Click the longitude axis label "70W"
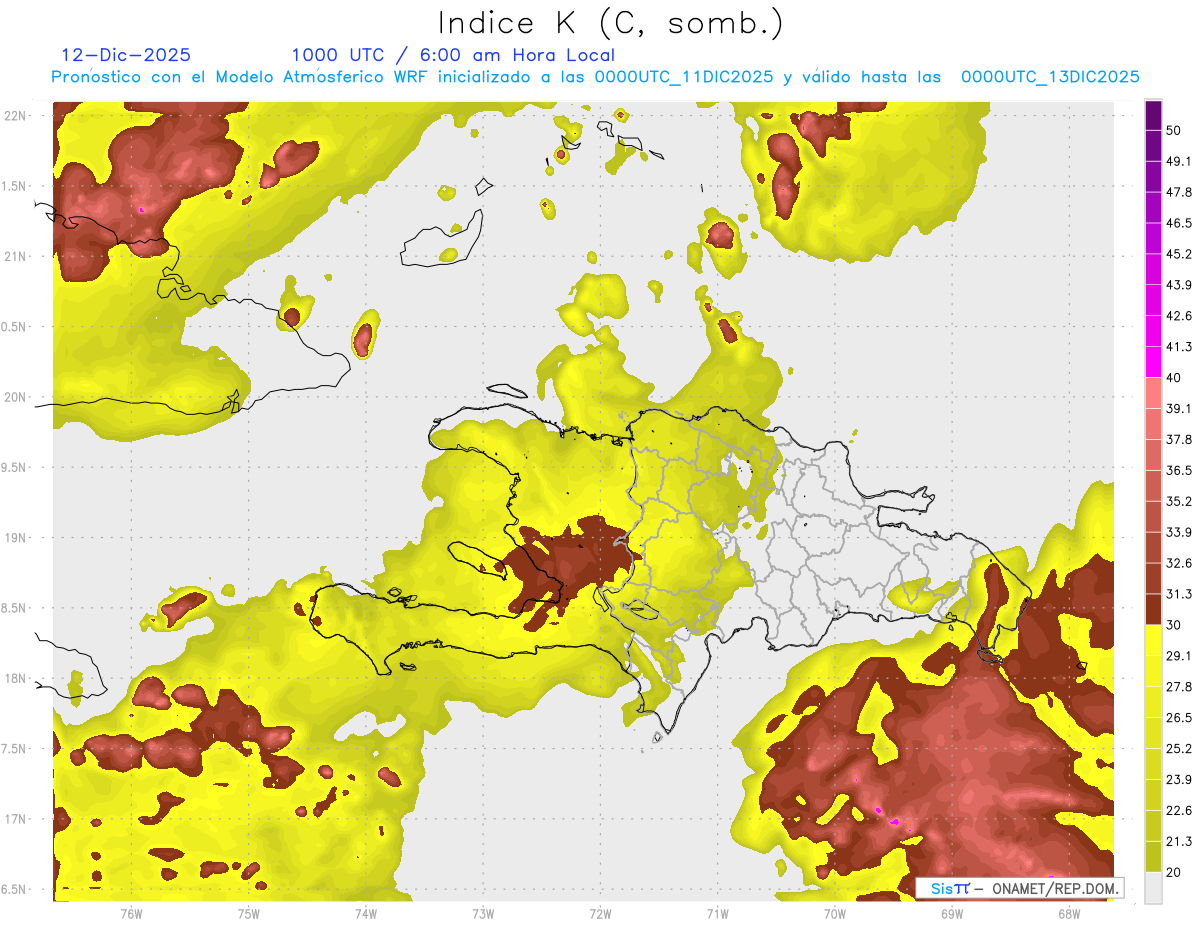This screenshot has width=1200, height=927. [x=835, y=913]
